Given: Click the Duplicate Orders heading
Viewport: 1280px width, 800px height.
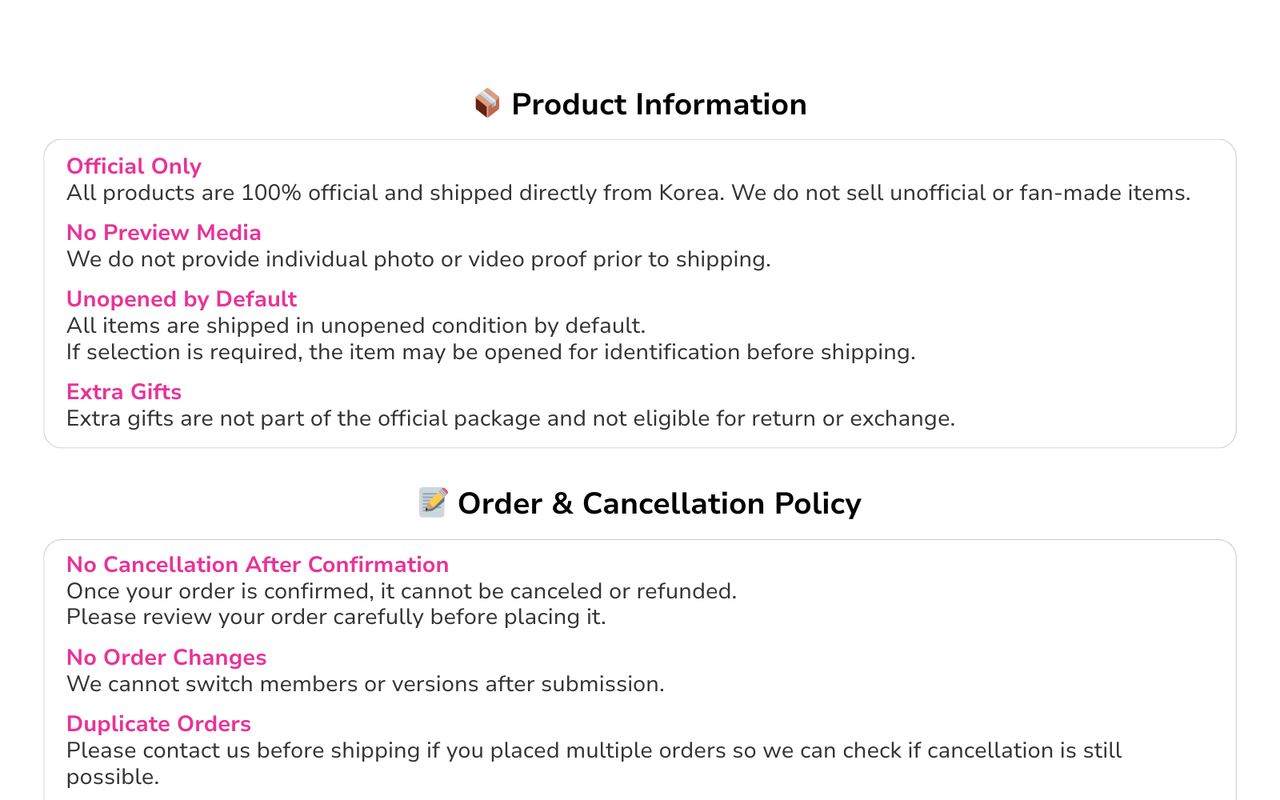Looking at the screenshot, I should (x=159, y=724).
